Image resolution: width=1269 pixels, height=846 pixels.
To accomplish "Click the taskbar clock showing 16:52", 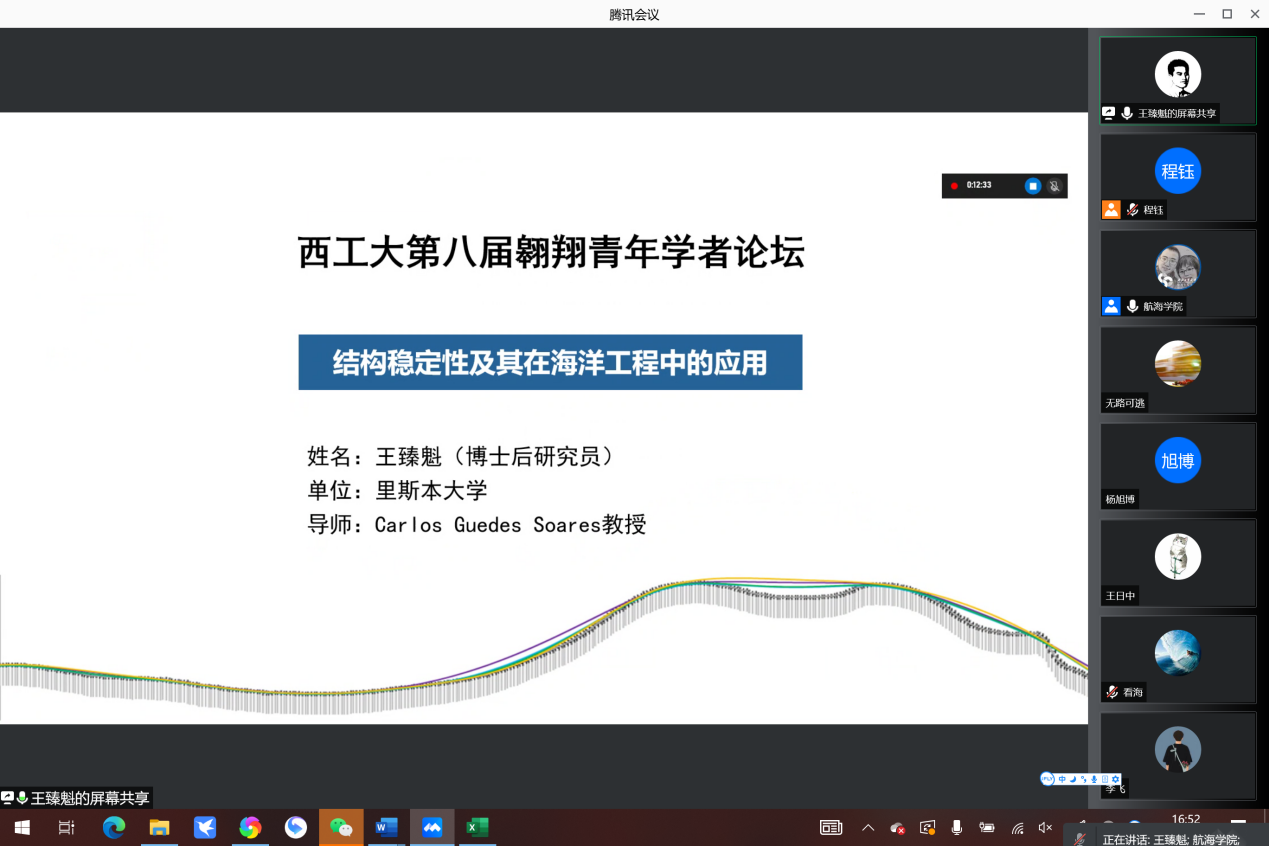I will 1186,820.
